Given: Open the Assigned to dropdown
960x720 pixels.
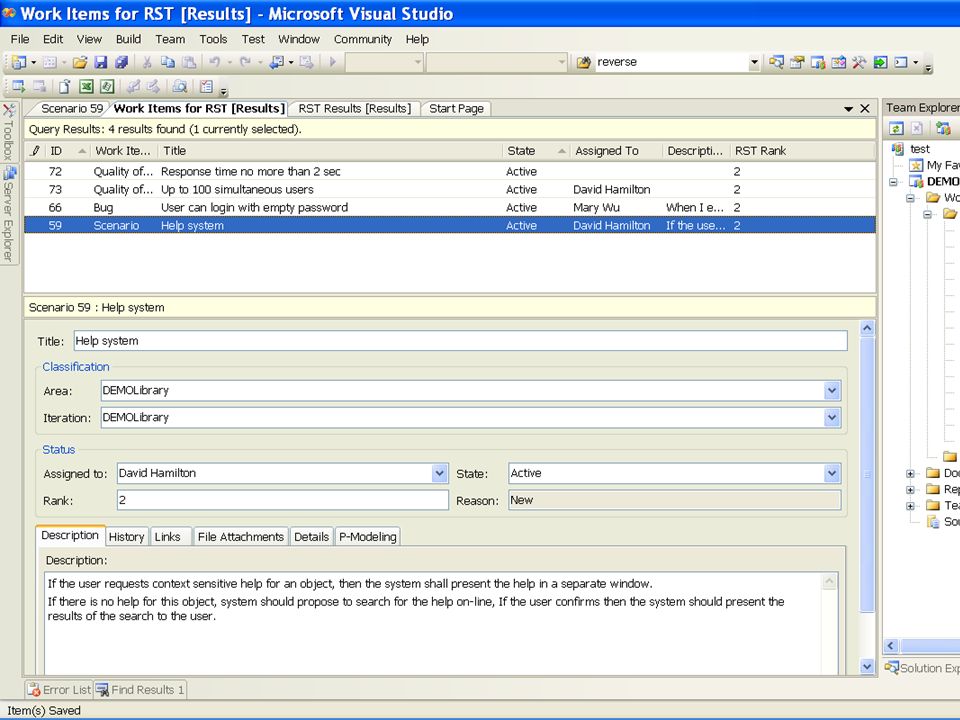Looking at the screenshot, I should (440, 473).
